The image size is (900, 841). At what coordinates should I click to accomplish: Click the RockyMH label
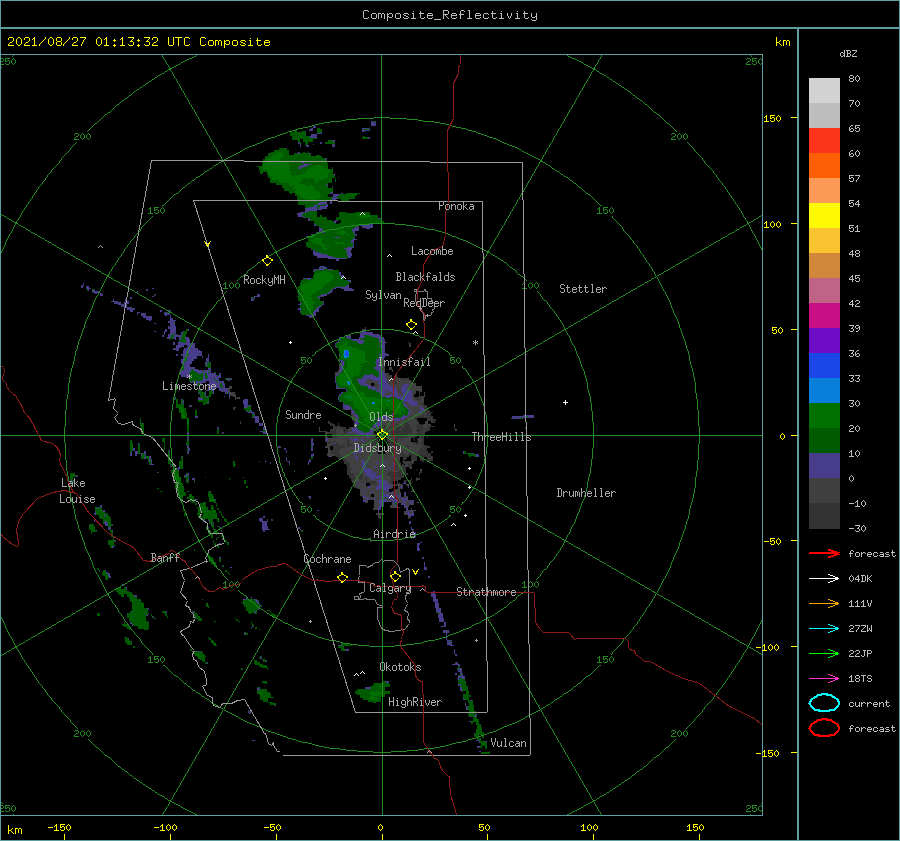[x=264, y=280]
